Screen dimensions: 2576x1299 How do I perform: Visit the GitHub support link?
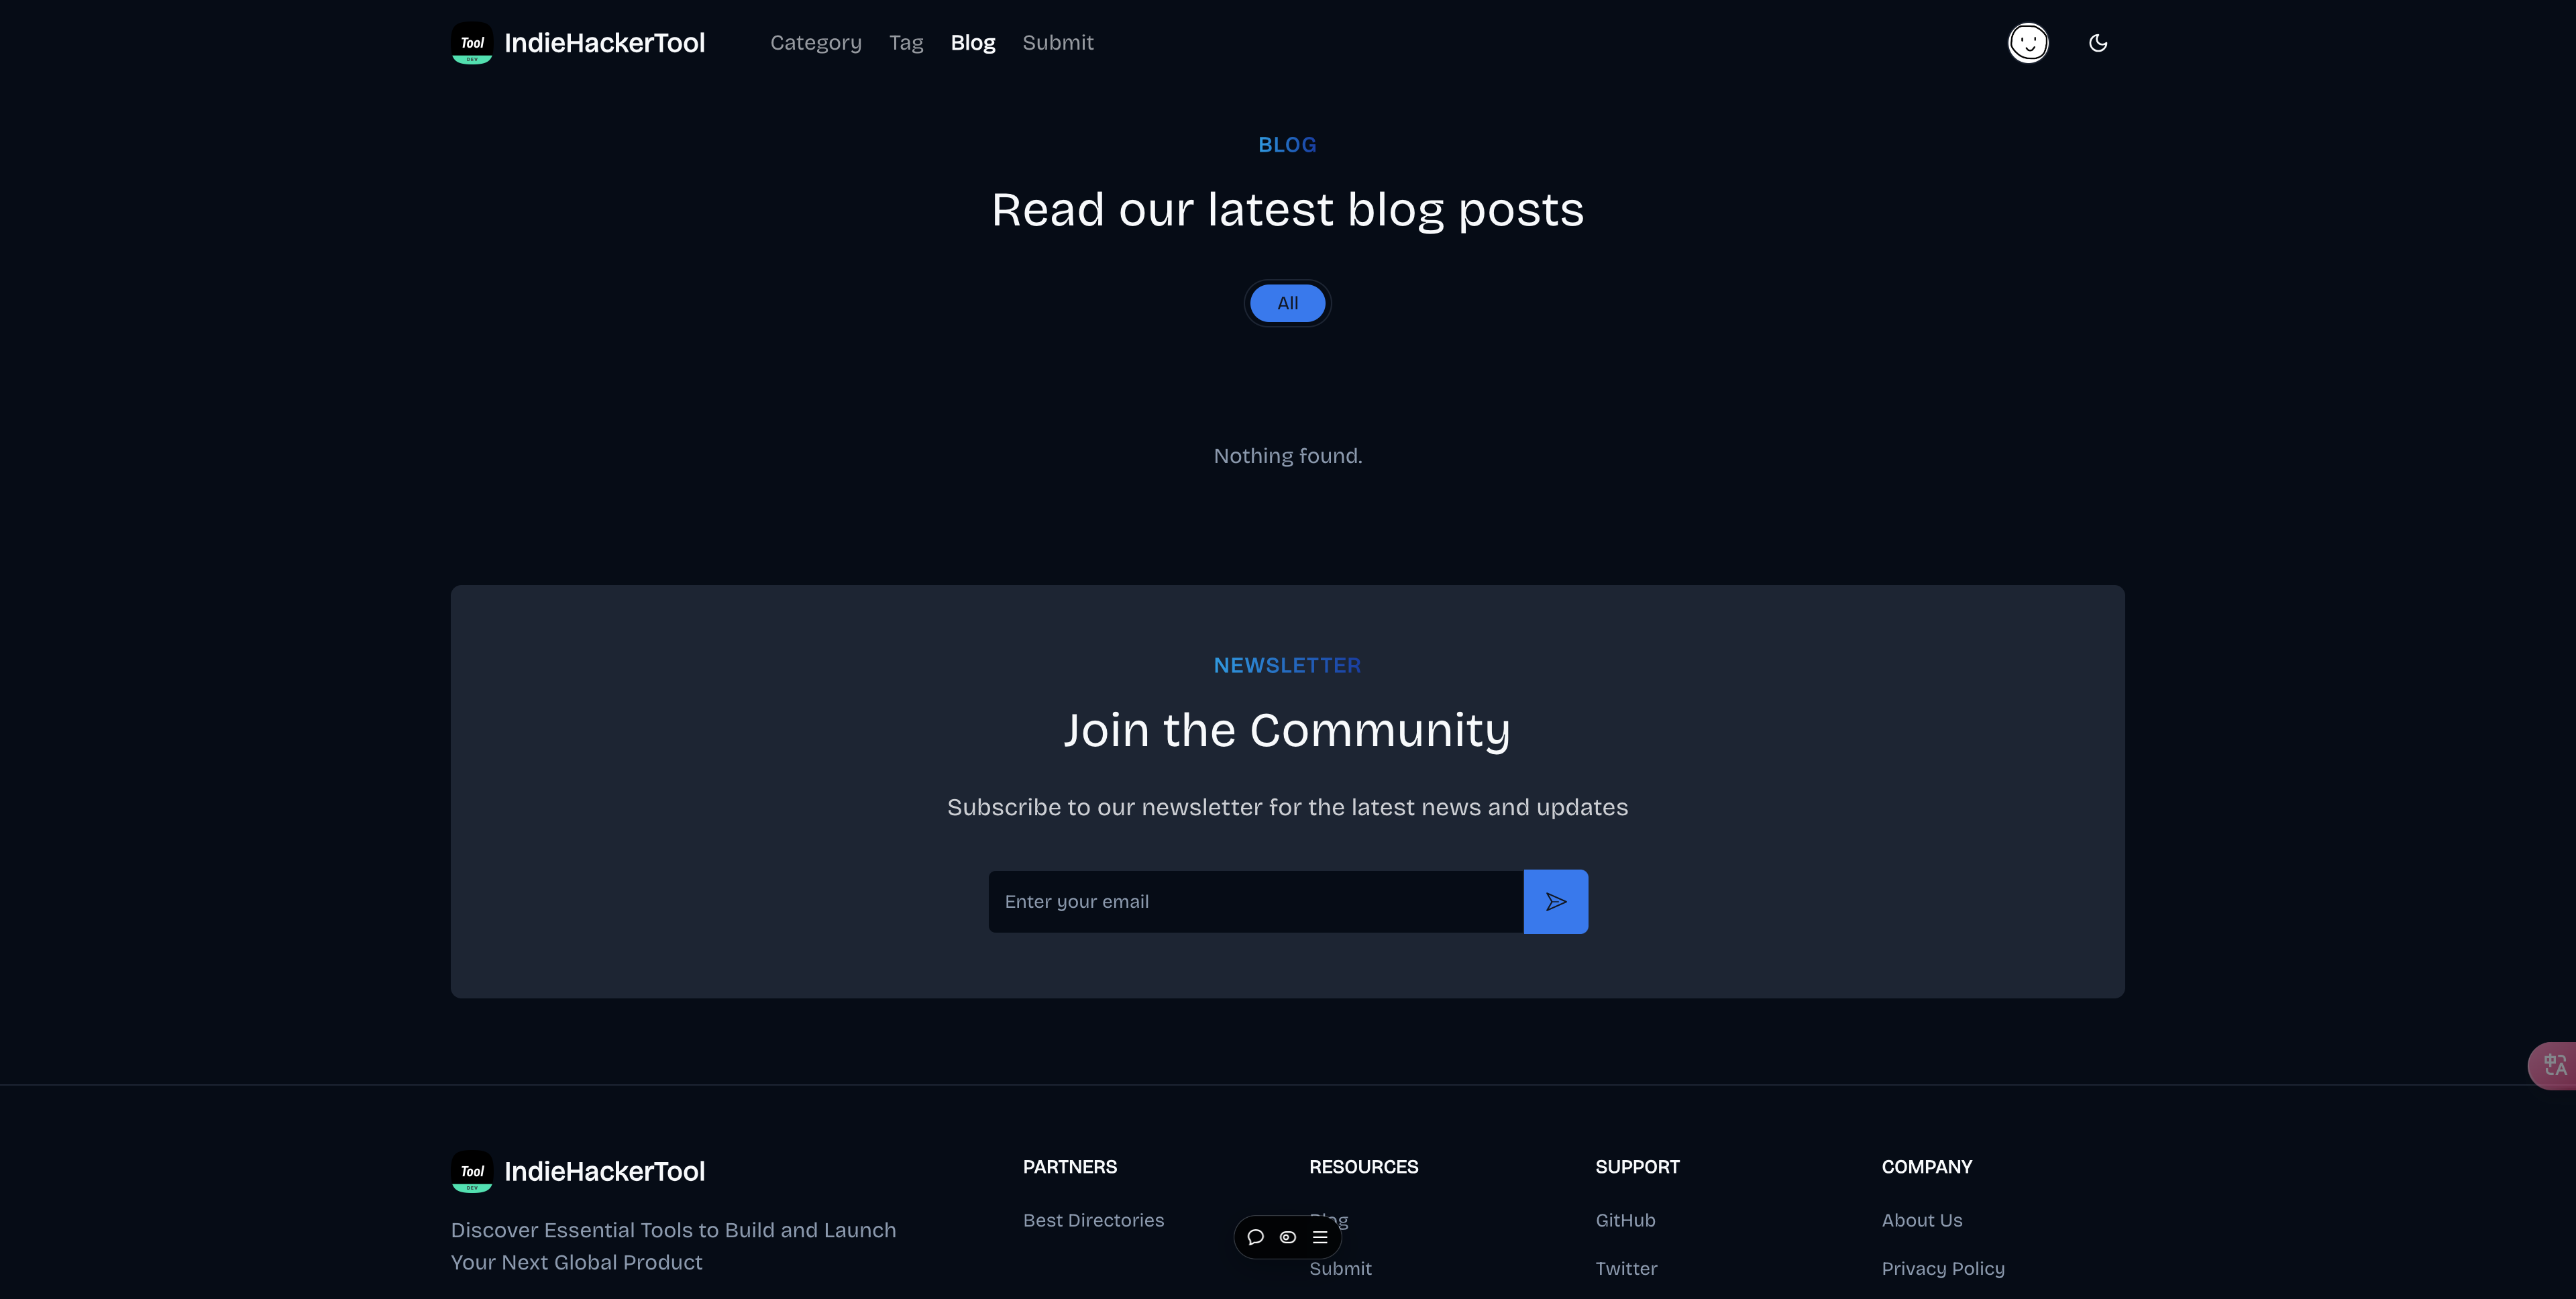[1625, 1220]
